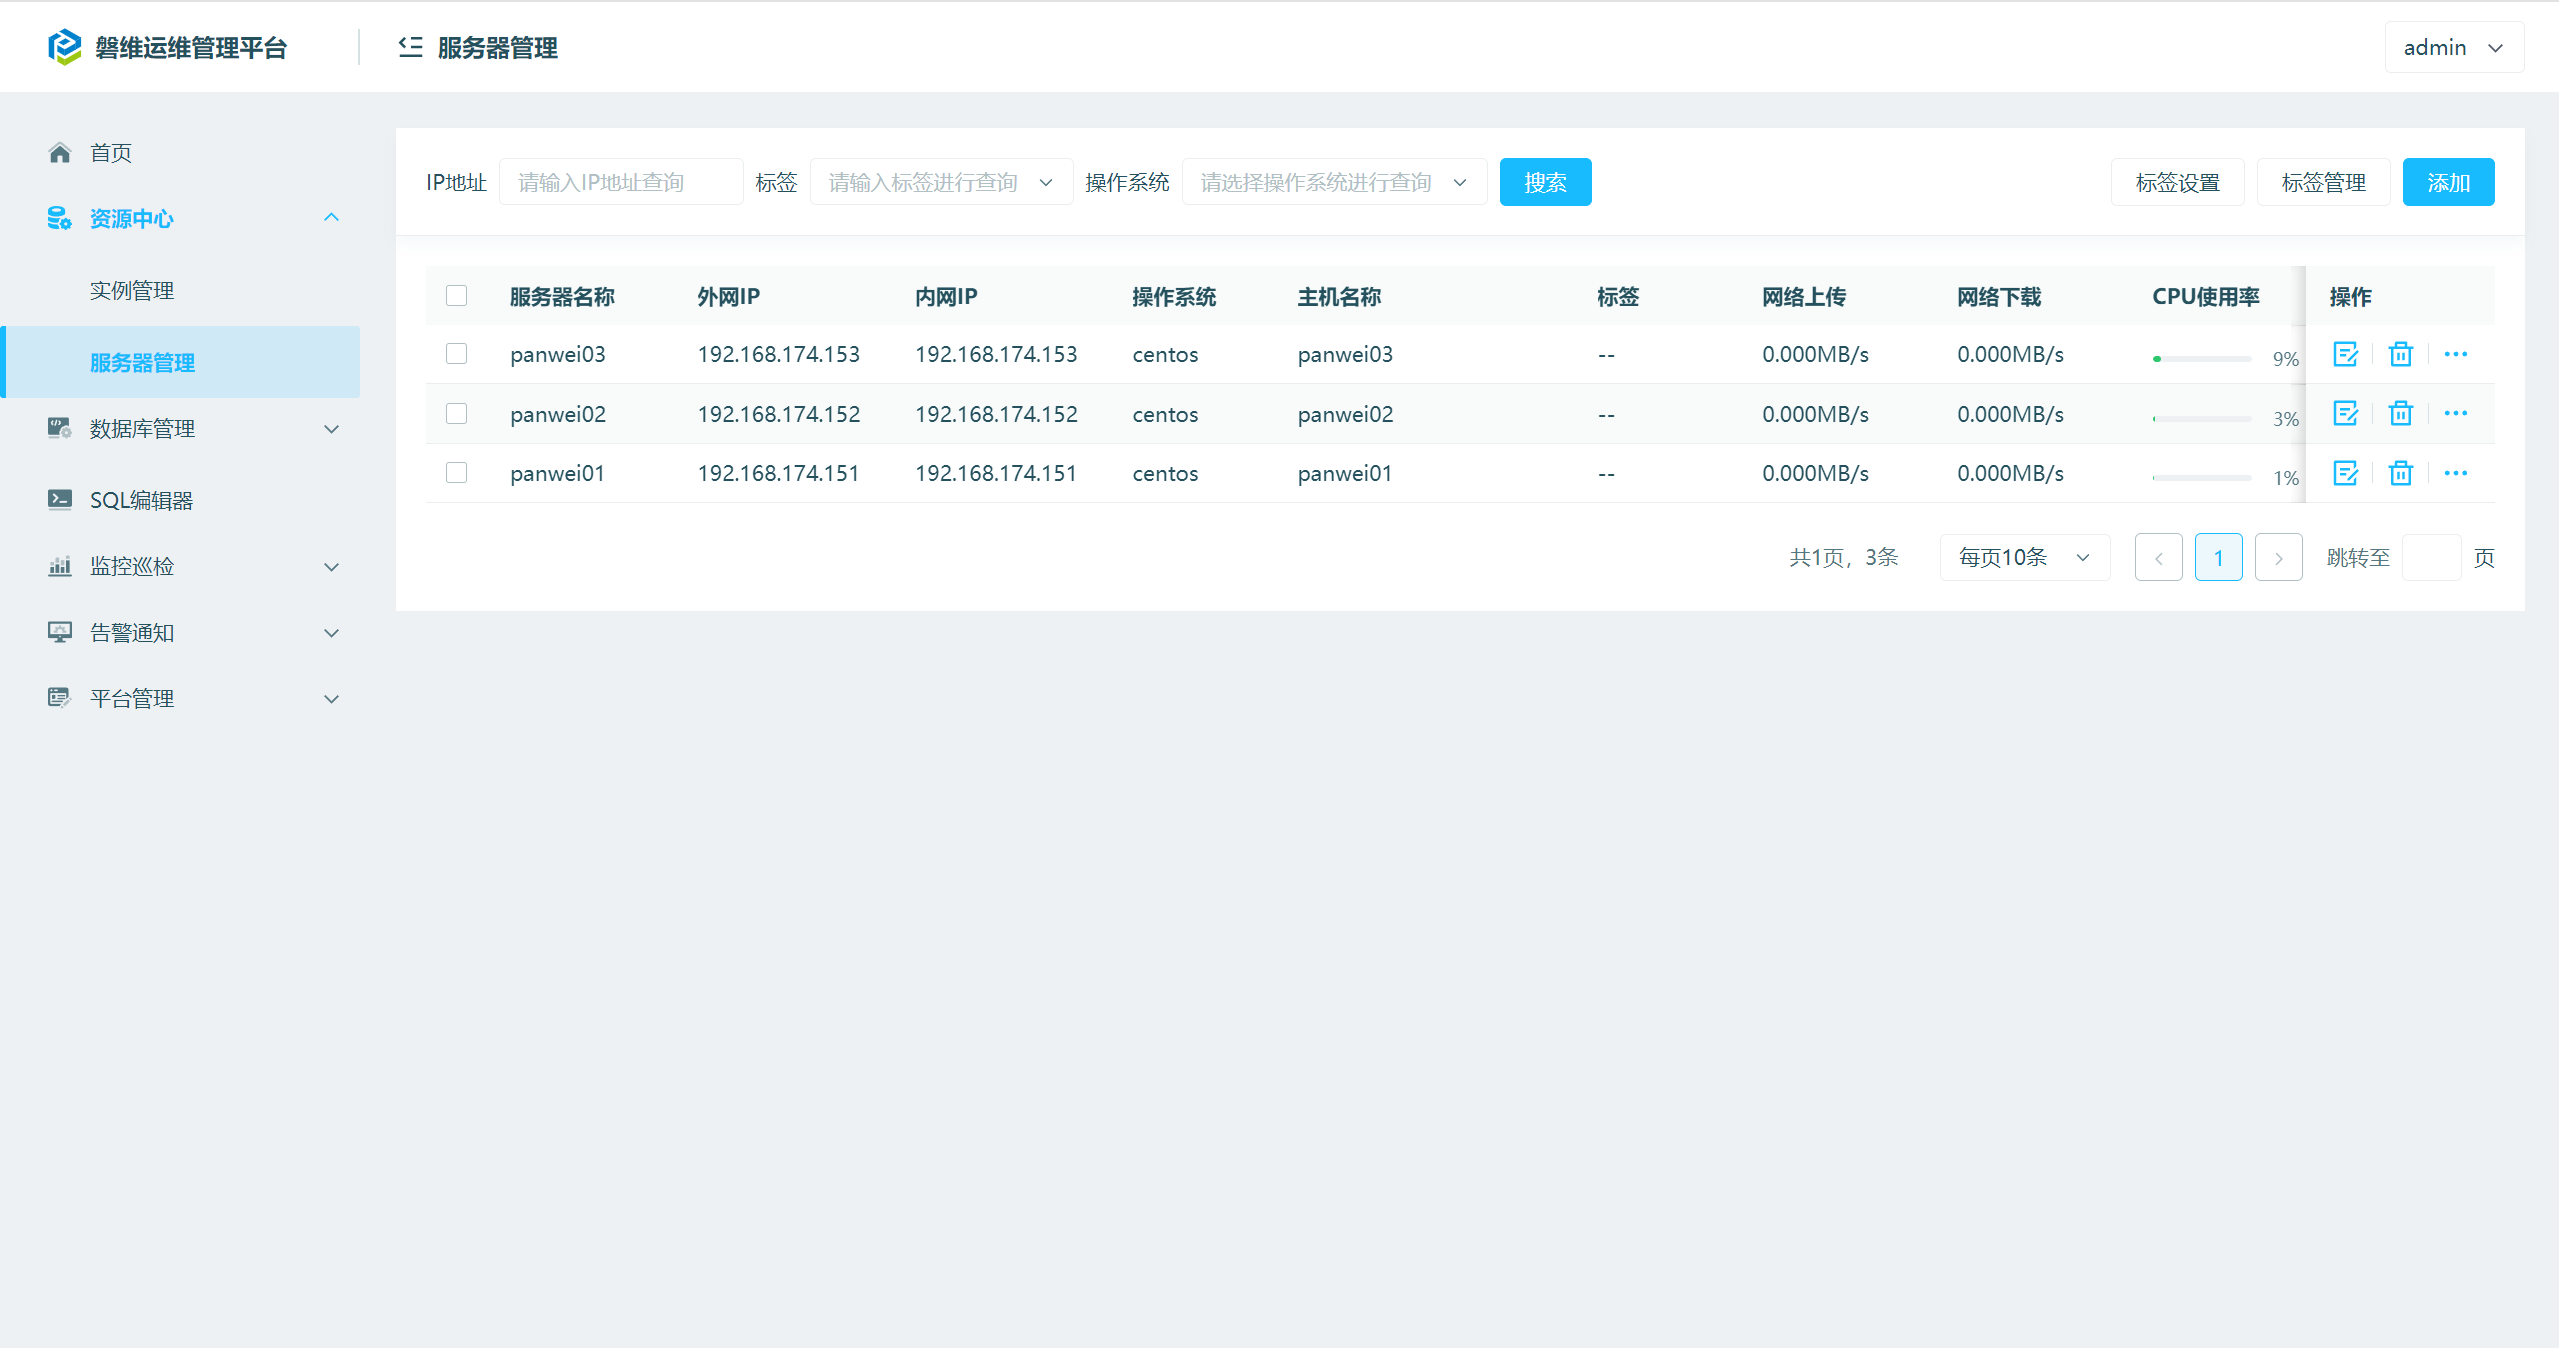Open more actions menu for panwei02

[x=2455, y=413]
